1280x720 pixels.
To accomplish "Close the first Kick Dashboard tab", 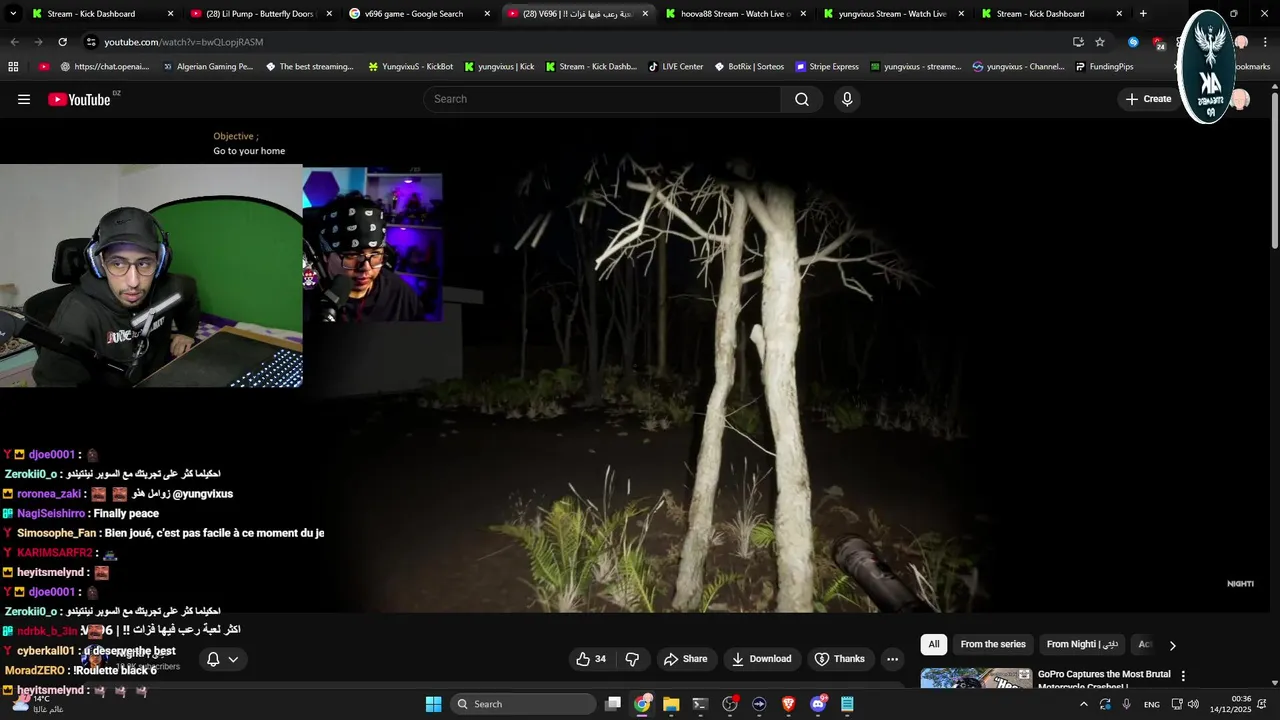I will (170, 14).
